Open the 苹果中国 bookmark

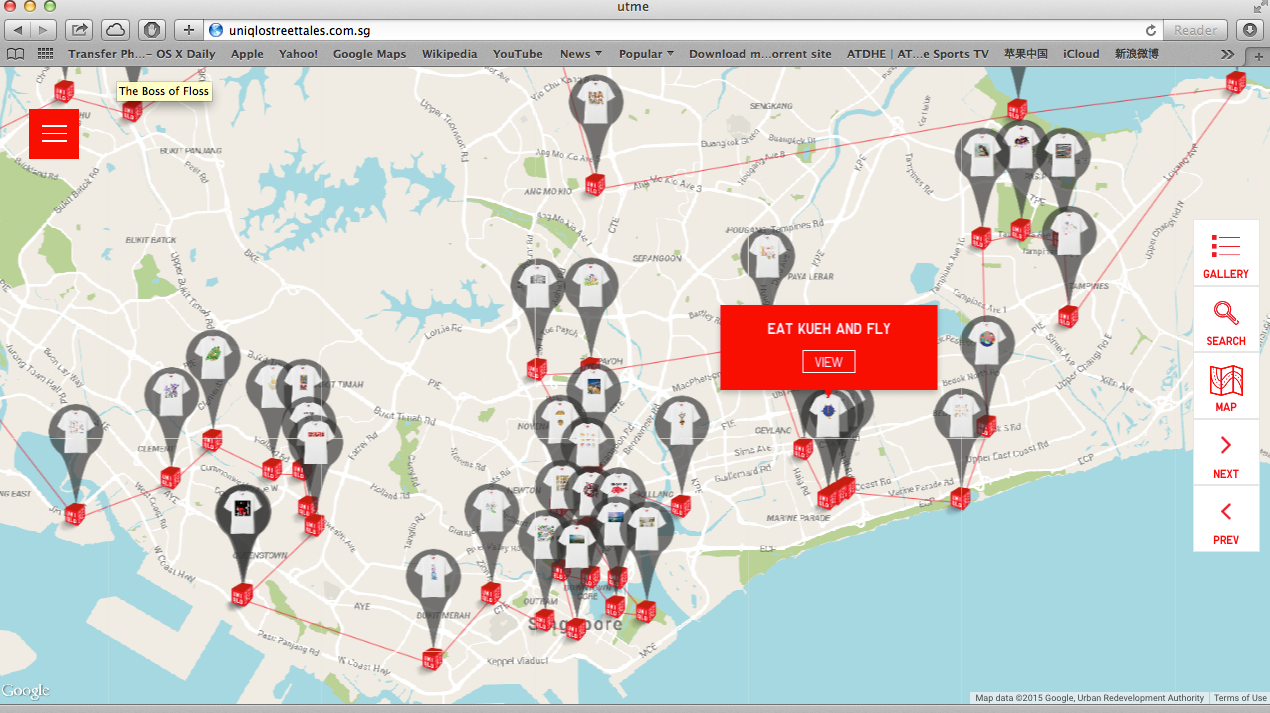[1025, 54]
